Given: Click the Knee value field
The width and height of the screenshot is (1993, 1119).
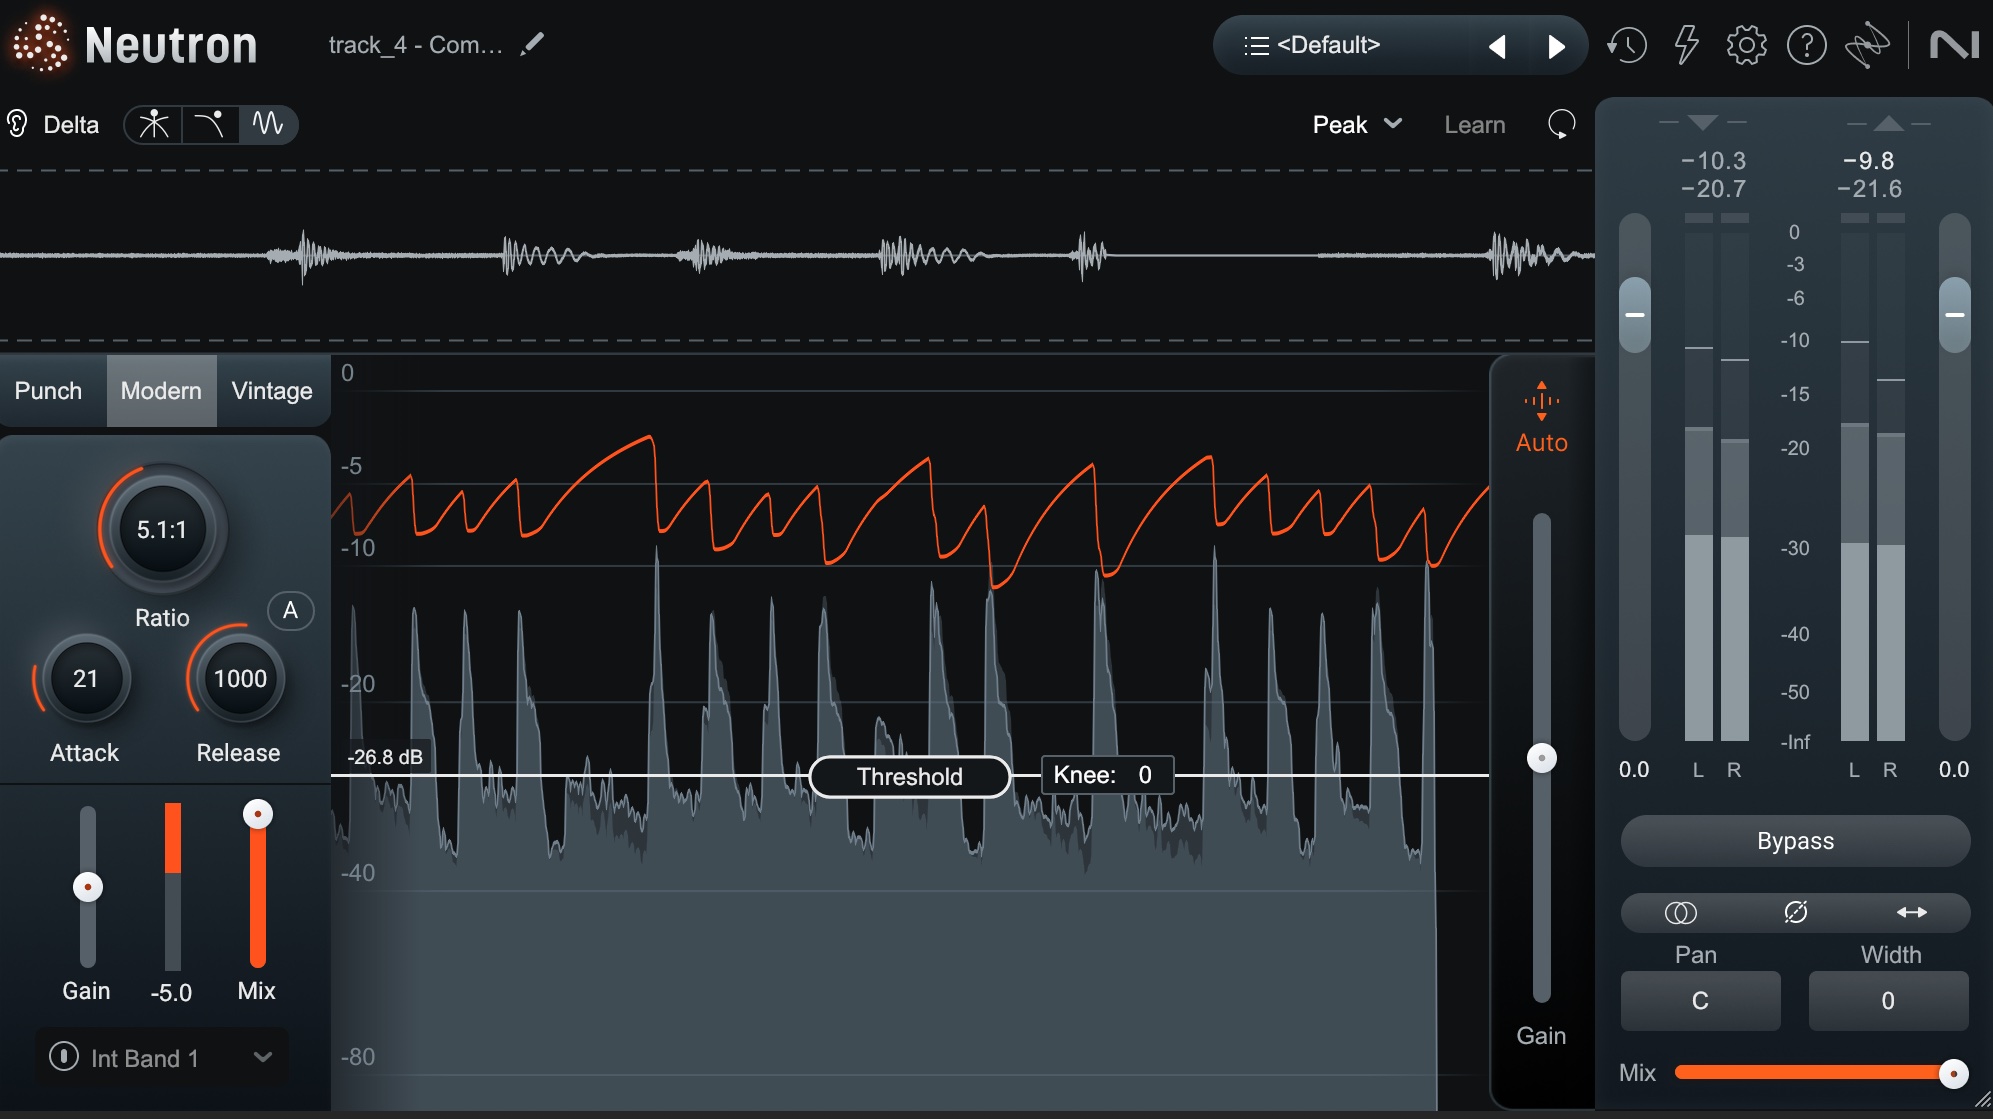Looking at the screenshot, I should [x=1107, y=775].
